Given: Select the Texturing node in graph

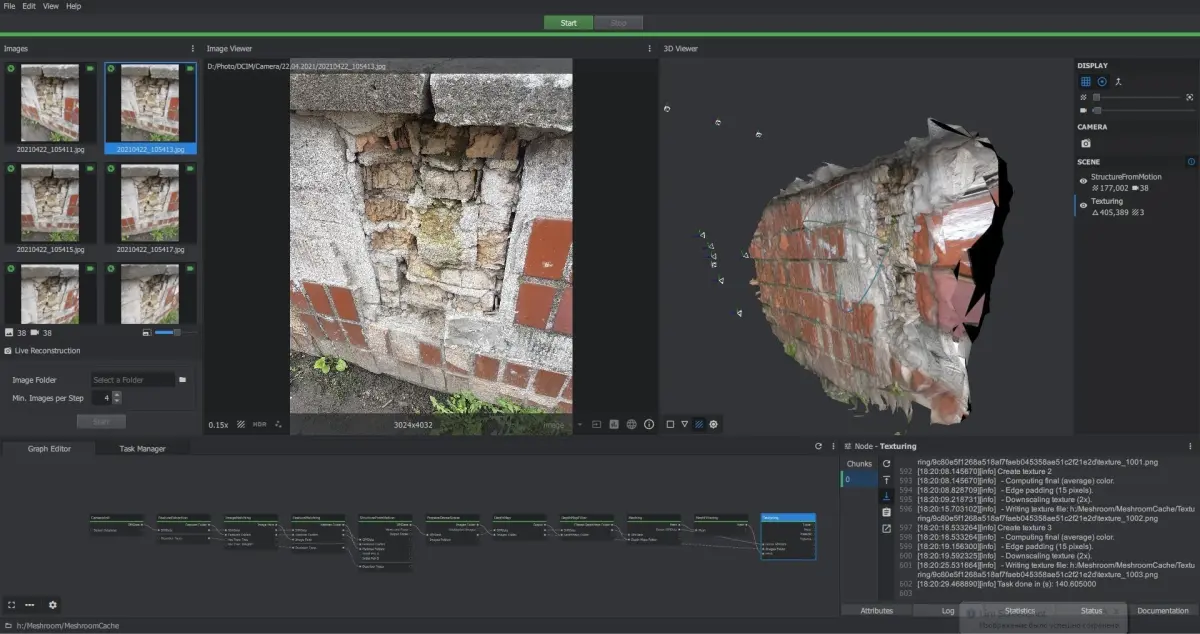Looking at the screenshot, I should pos(788,537).
